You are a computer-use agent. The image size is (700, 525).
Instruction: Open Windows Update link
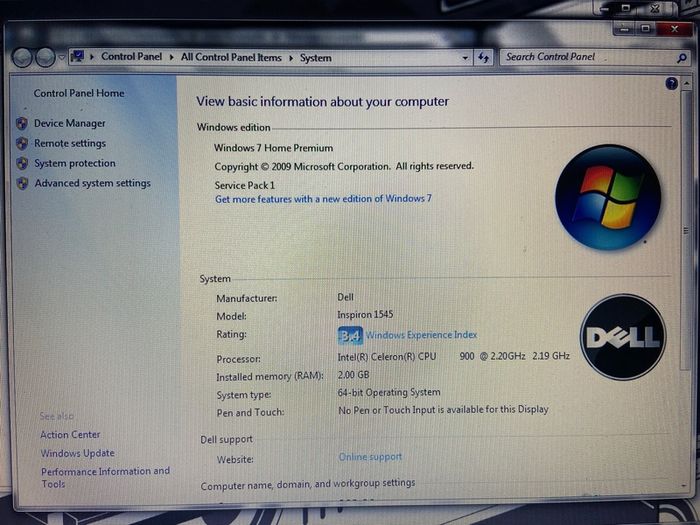78,453
